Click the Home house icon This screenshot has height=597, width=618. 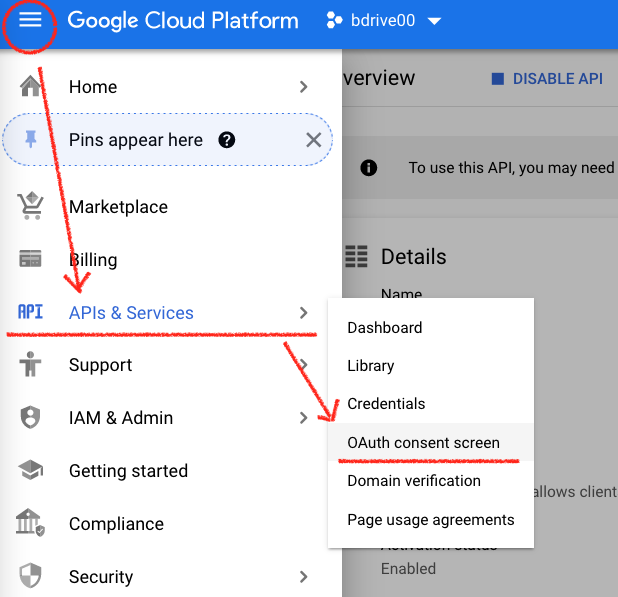(x=30, y=87)
